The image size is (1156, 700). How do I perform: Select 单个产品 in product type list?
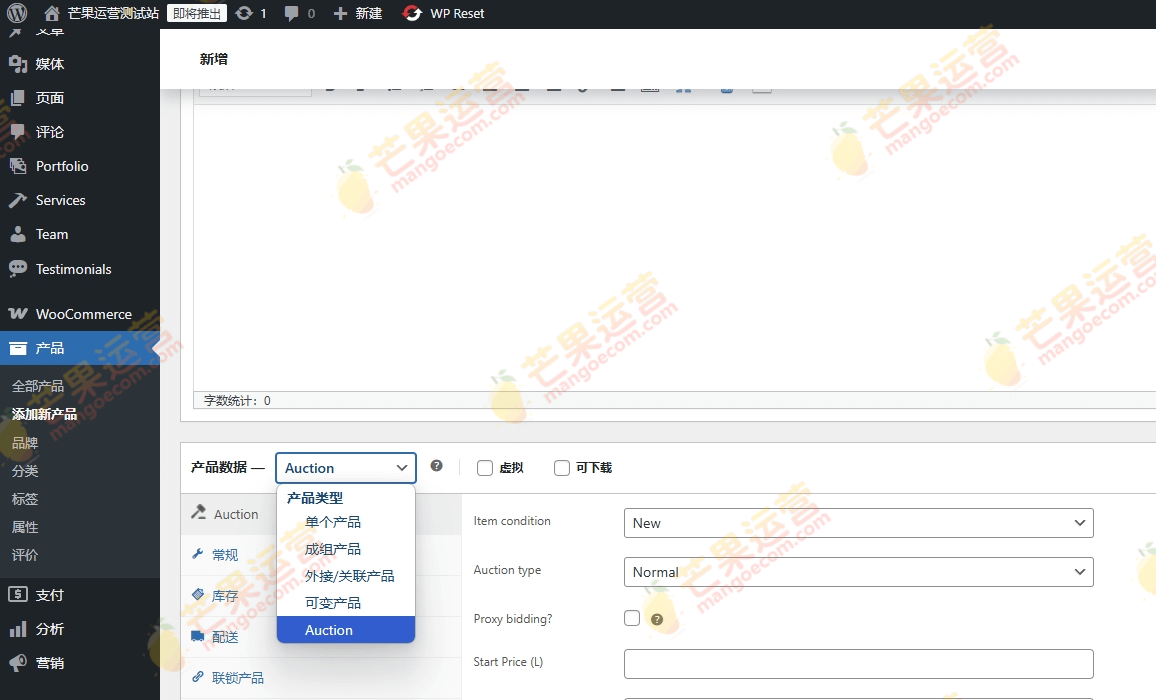click(x=346, y=522)
